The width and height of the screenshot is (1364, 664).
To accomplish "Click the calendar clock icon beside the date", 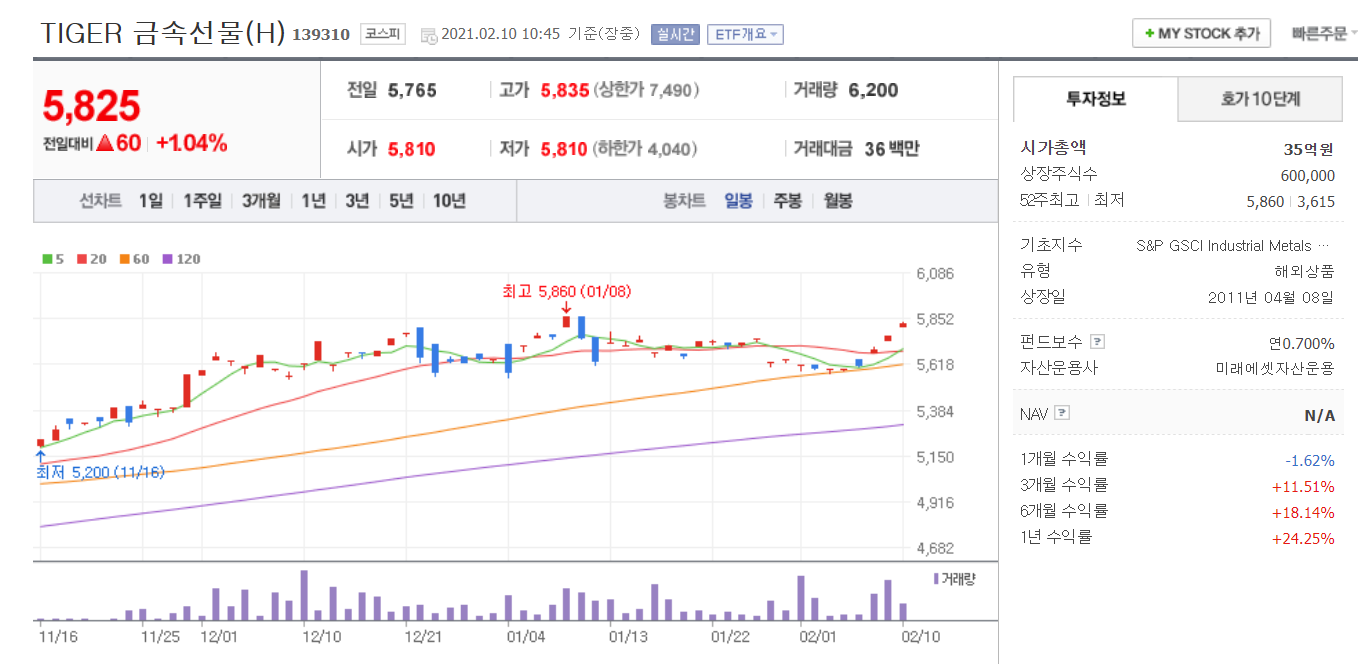I will pyautogui.click(x=429, y=35).
